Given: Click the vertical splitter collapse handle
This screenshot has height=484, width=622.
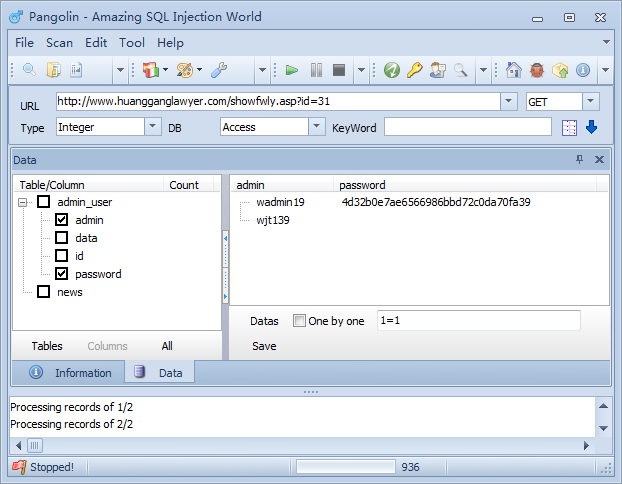Looking at the screenshot, I should point(225,267).
